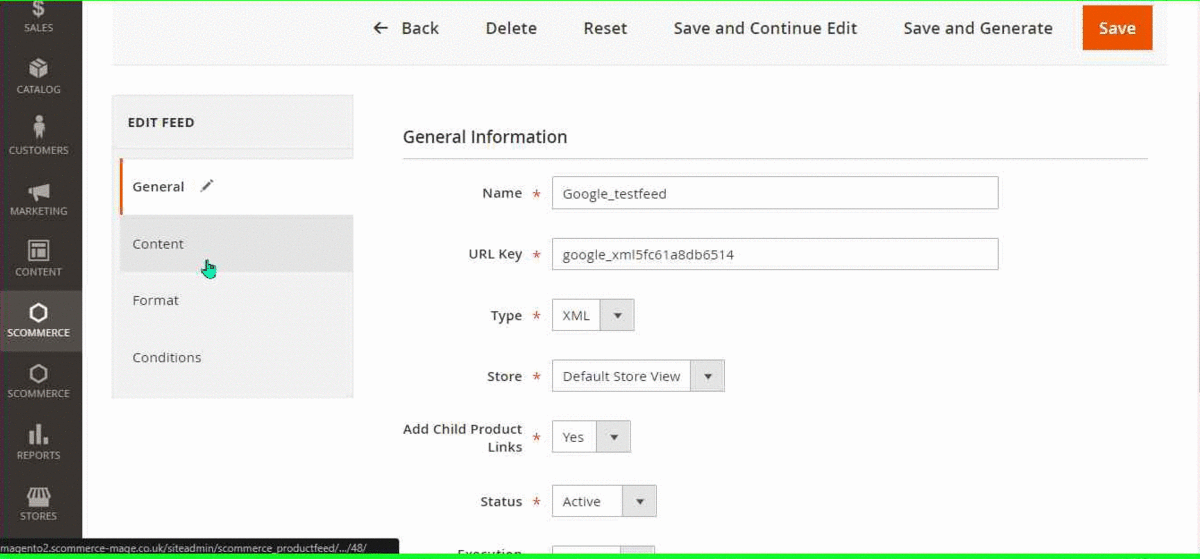Screen dimensions: 1200x559
Task: Expand the Type XML dropdown
Action: tap(617, 315)
